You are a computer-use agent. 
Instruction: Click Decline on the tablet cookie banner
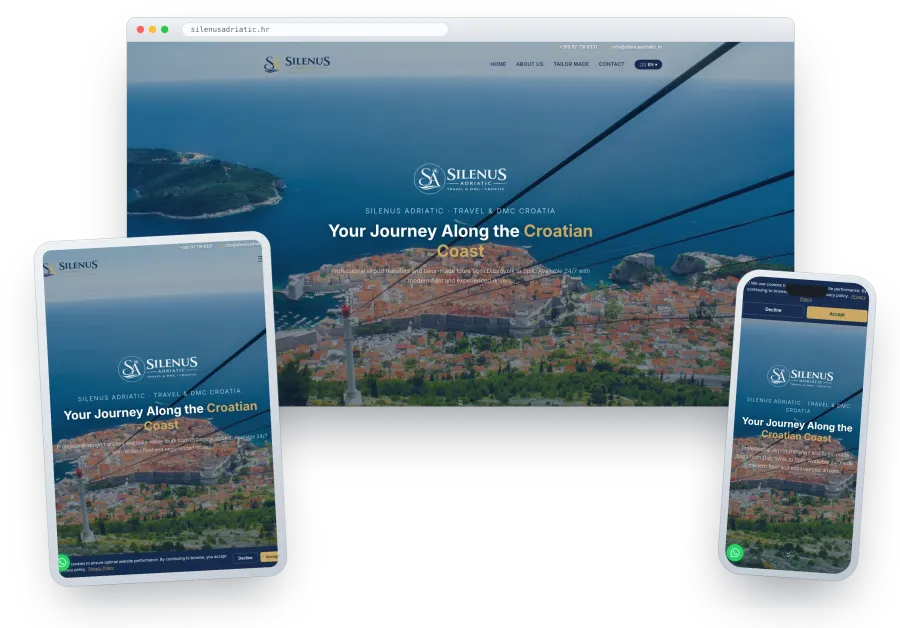click(x=245, y=557)
